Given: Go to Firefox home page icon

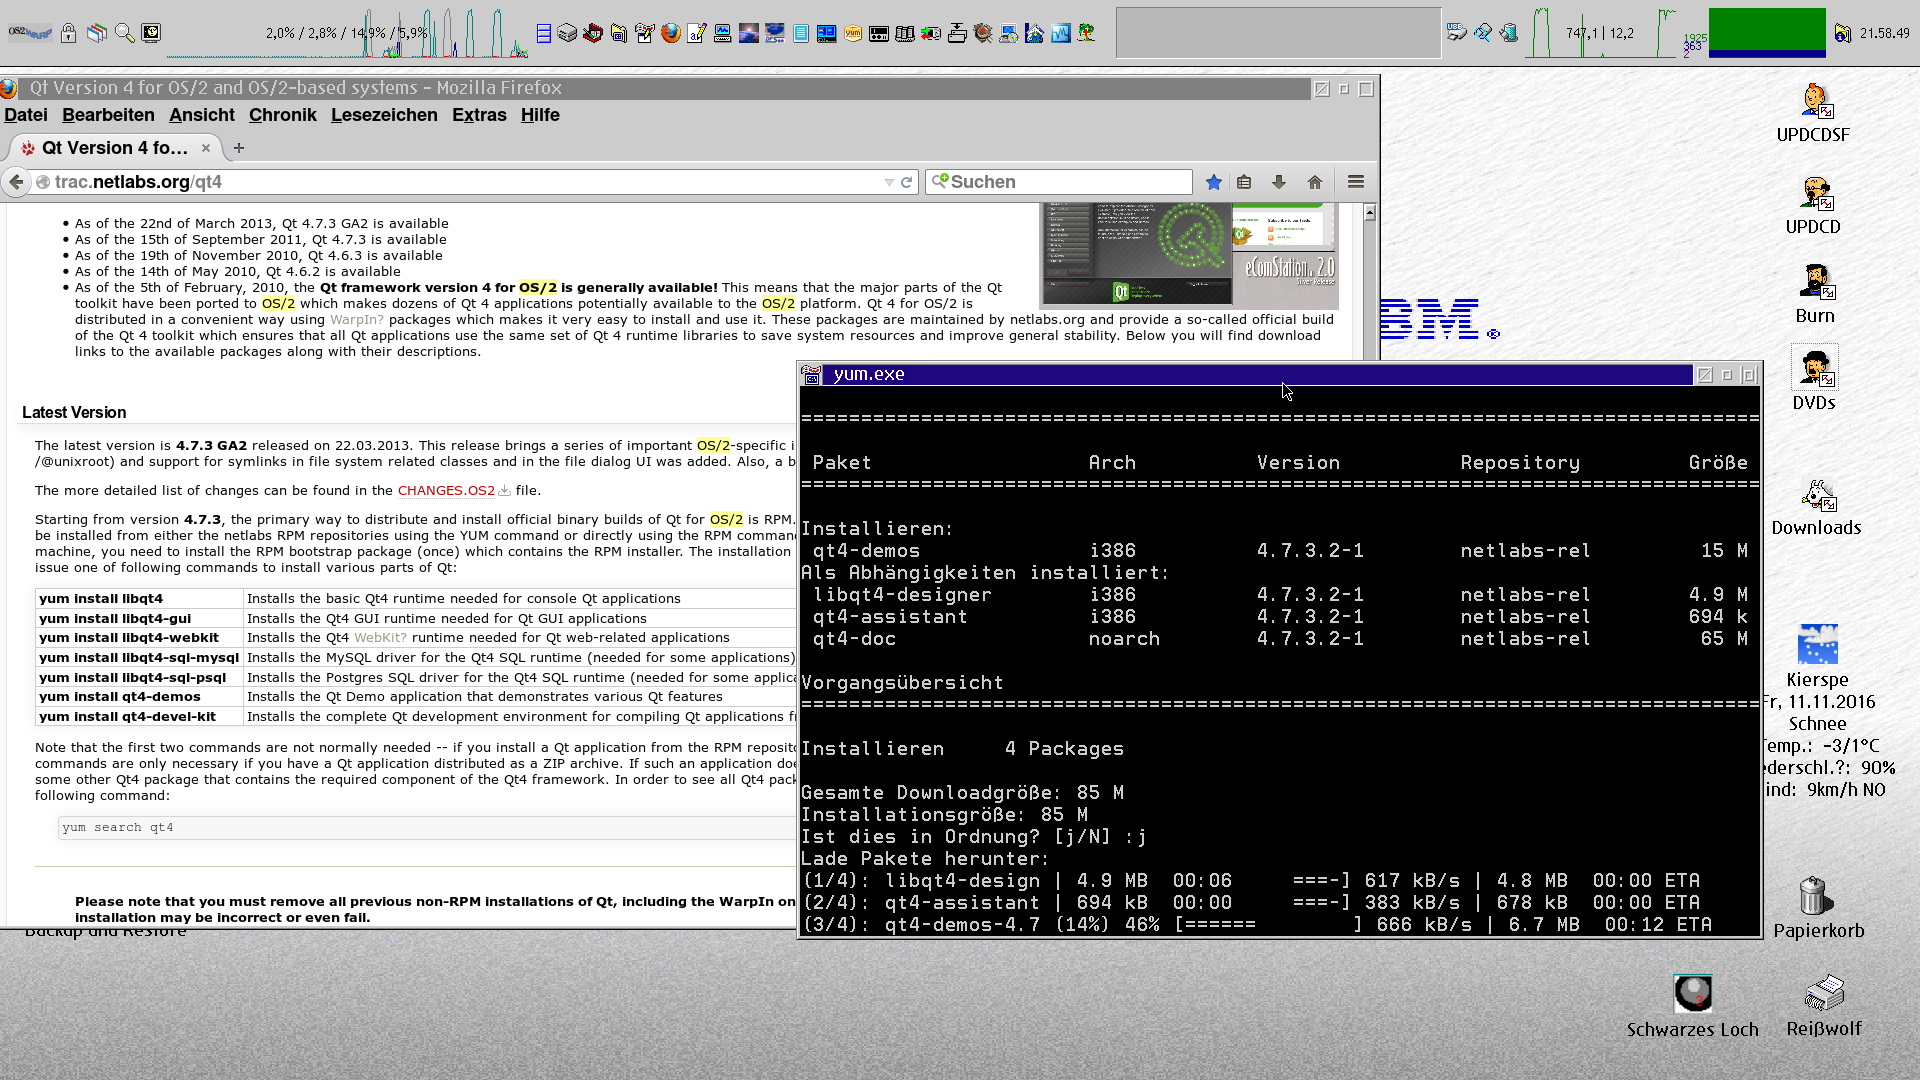Looking at the screenshot, I should click(1315, 182).
